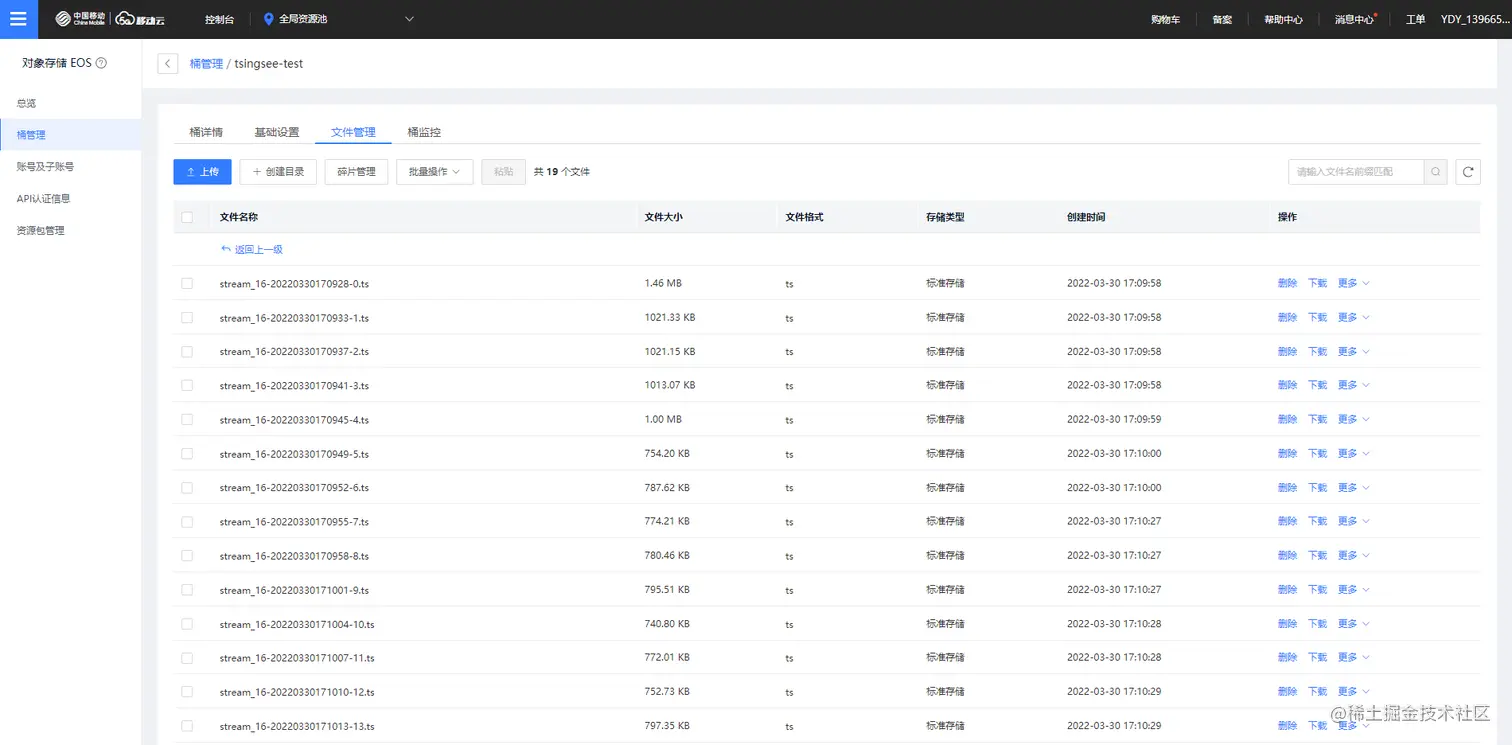The height and width of the screenshot is (745, 1512).
Task: Click the 创建时间 column header
Action: [x=1086, y=217]
